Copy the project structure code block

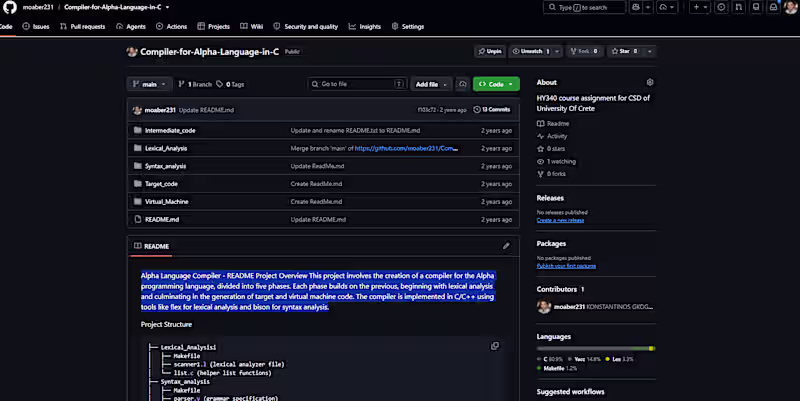pos(495,346)
